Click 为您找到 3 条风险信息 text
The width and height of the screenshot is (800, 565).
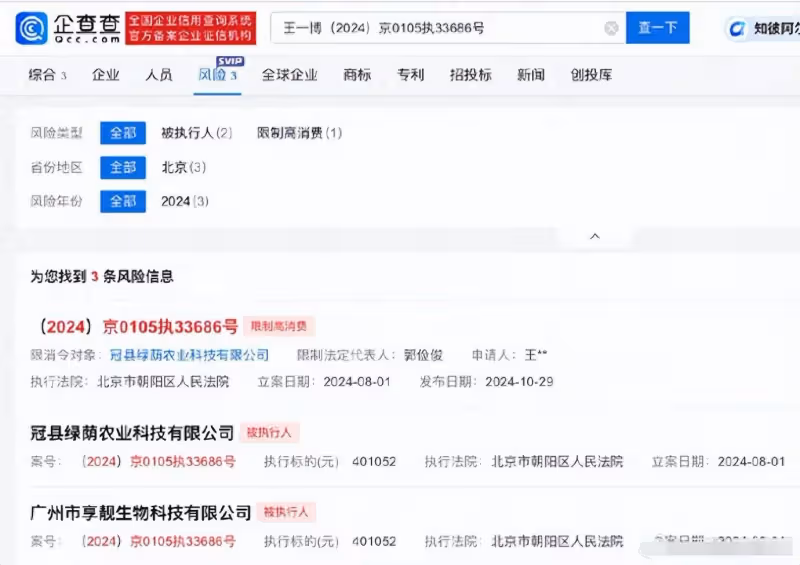(x=102, y=277)
